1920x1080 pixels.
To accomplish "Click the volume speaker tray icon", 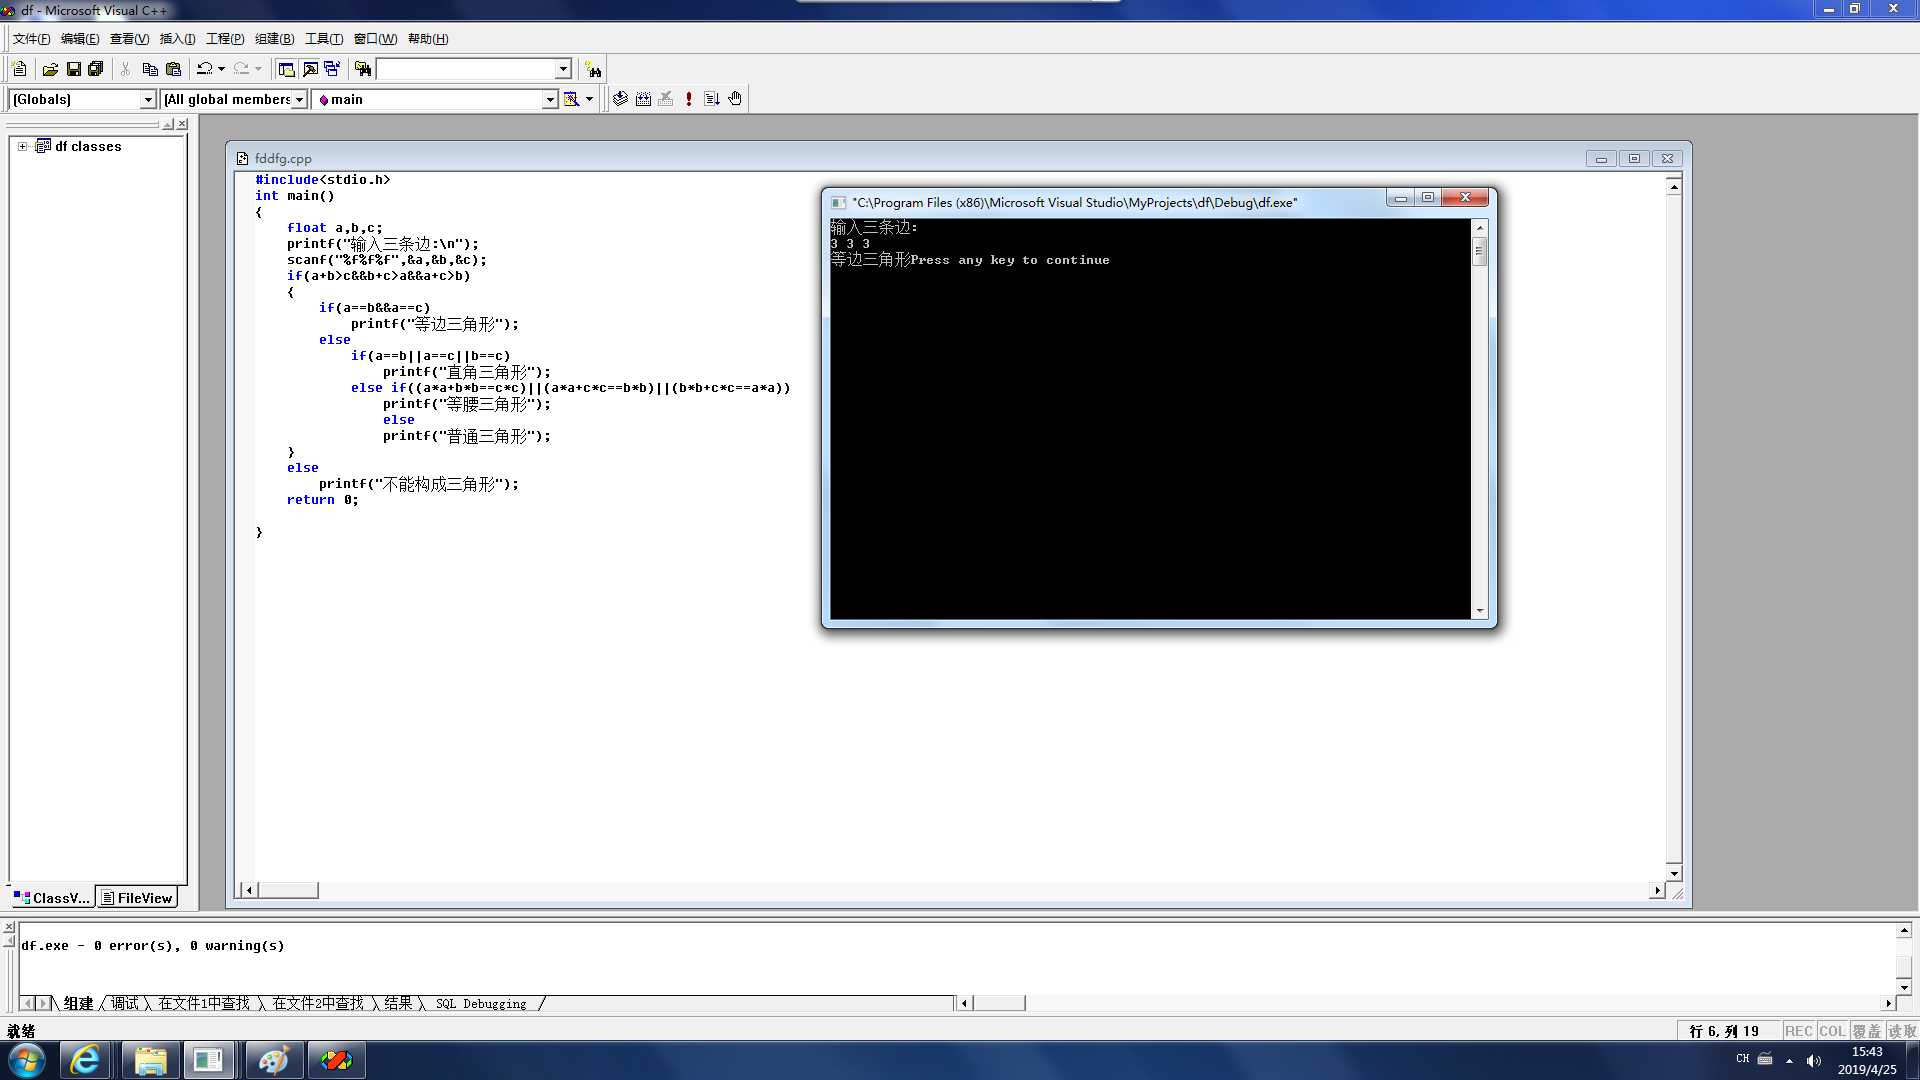I will pos(1814,1060).
